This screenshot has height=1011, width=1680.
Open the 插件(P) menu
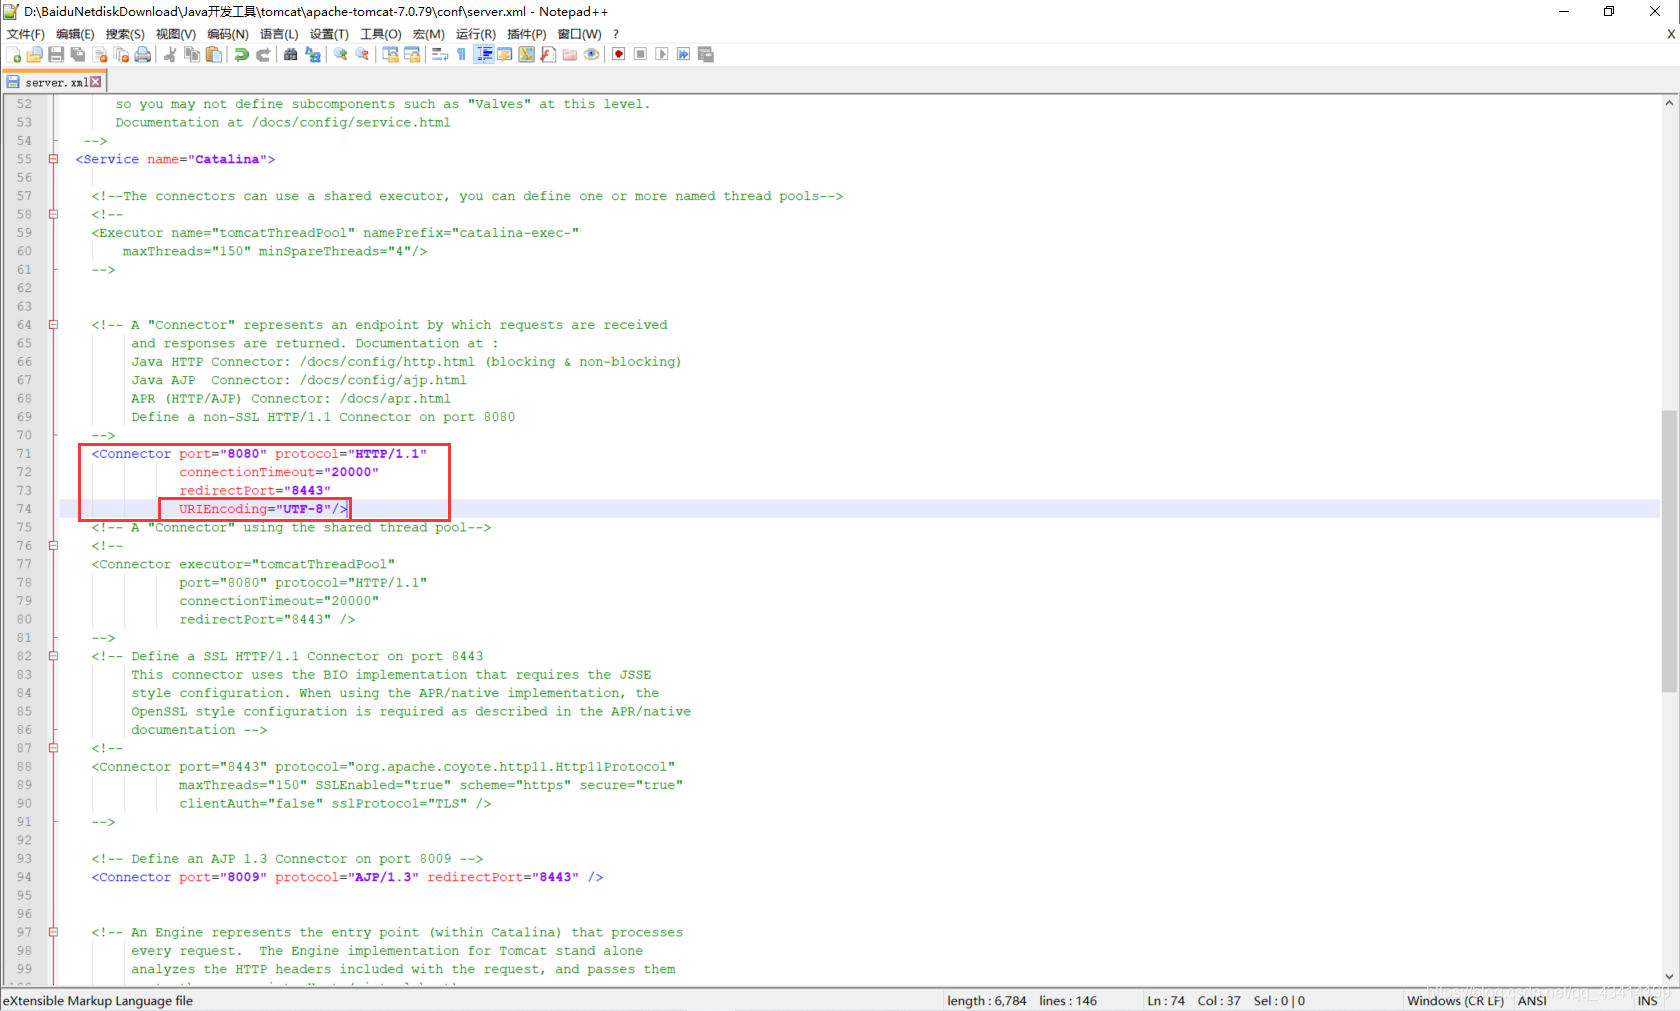[526, 34]
